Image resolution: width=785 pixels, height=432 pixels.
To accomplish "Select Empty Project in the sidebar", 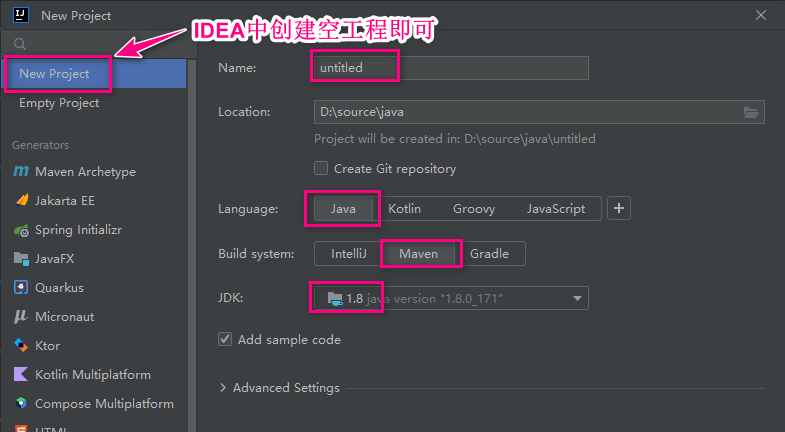I will (94, 103).
